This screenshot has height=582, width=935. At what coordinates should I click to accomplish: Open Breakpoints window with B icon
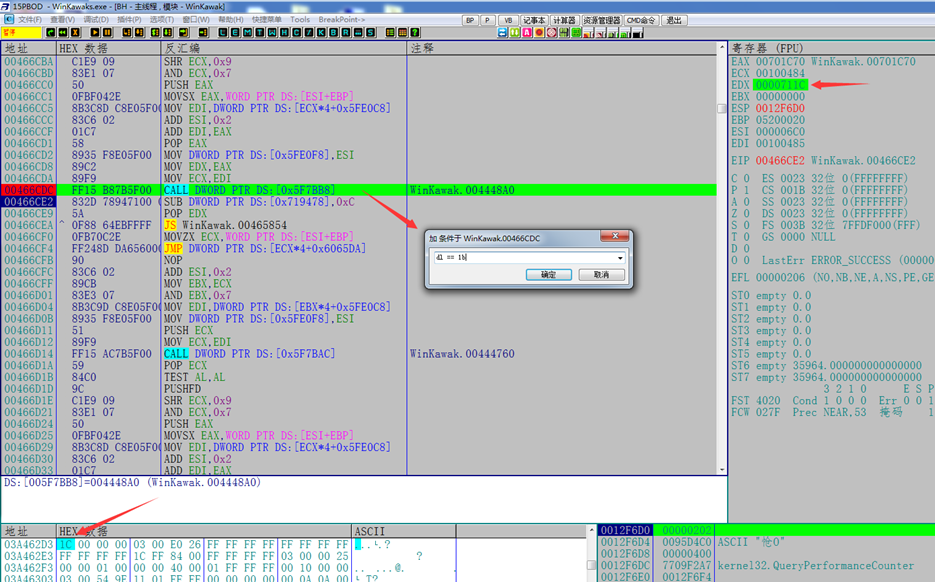333,32
